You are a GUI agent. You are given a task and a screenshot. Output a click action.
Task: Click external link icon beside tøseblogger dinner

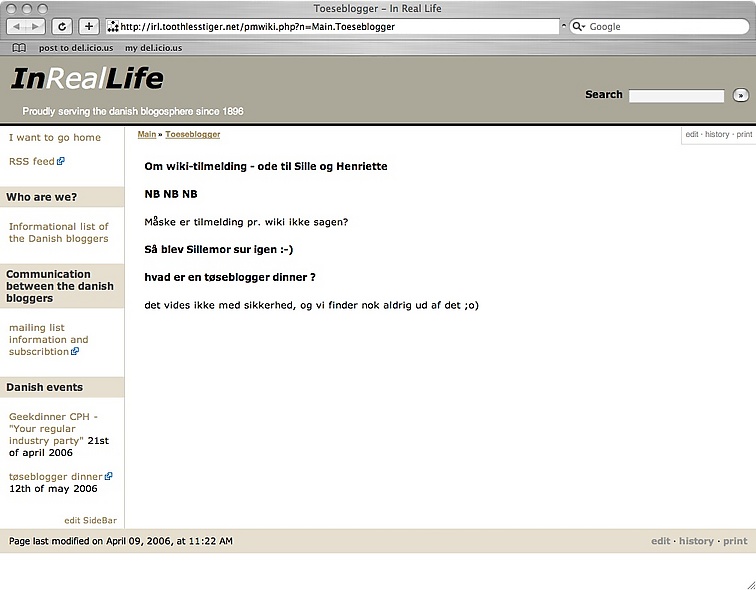[108, 476]
